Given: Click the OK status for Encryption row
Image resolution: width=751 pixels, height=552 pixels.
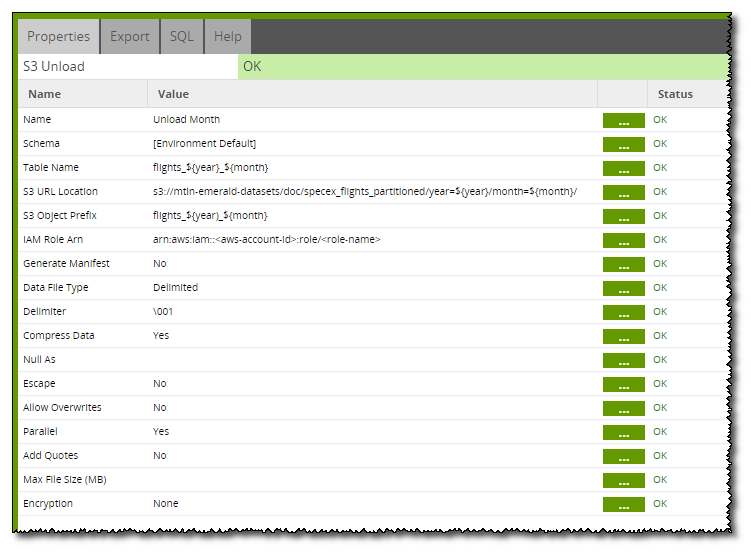Looking at the screenshot, I should 660,504.
